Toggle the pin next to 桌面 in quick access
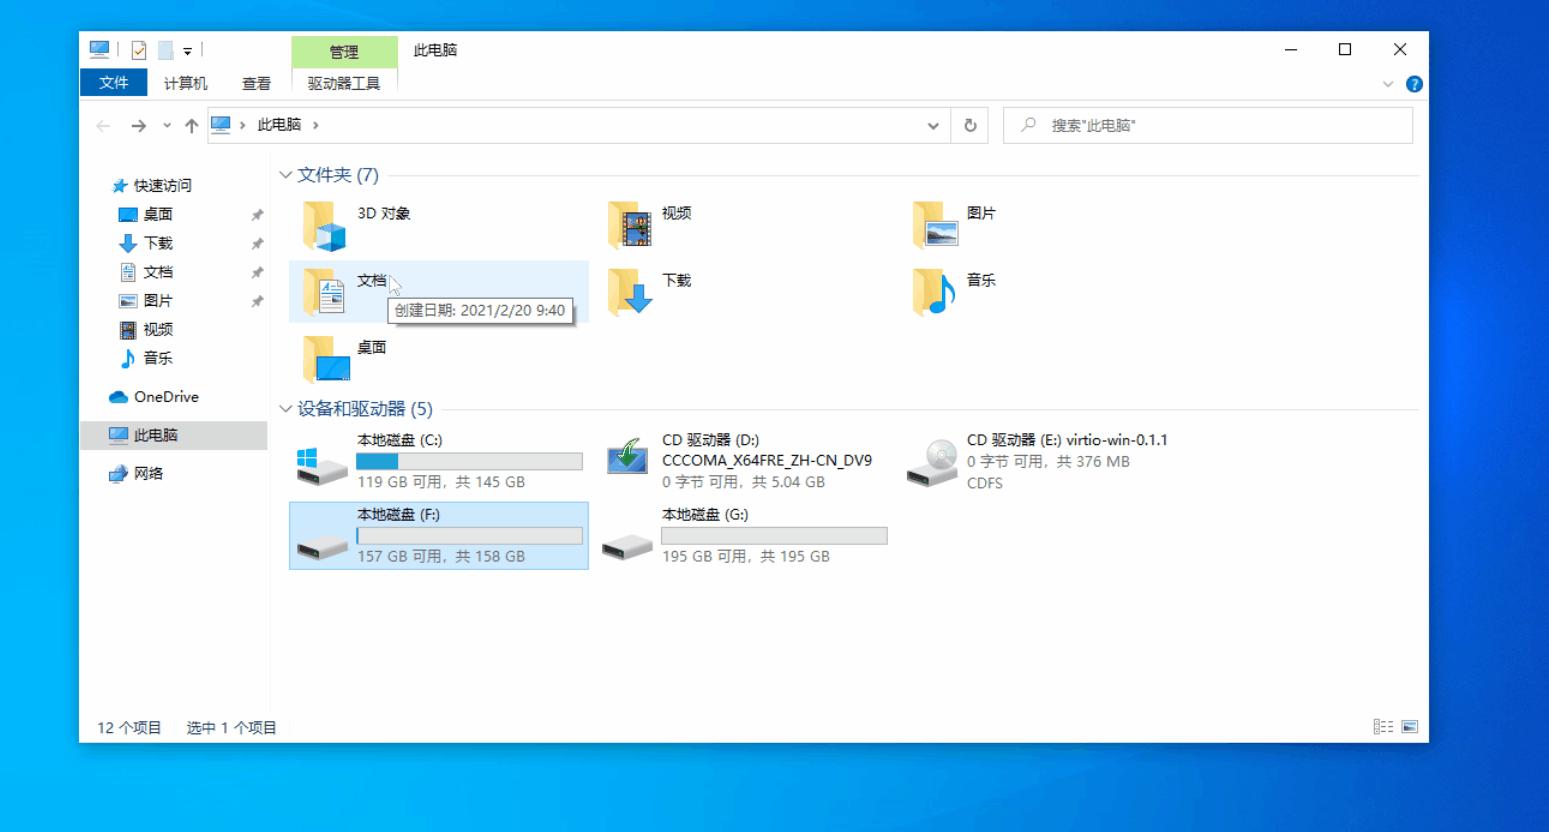Image resolution: width=1549 pixels, height=832 pixels. (257, 214)
